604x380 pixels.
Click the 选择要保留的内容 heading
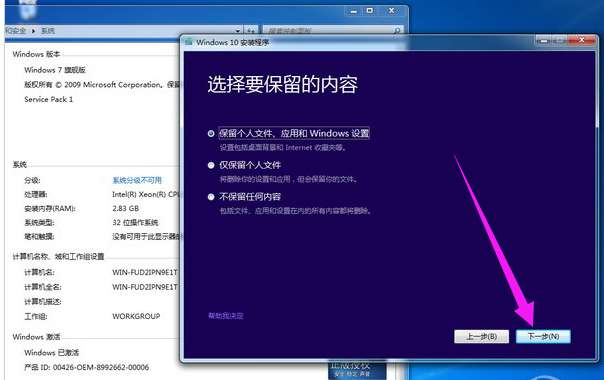pos(283,84)
